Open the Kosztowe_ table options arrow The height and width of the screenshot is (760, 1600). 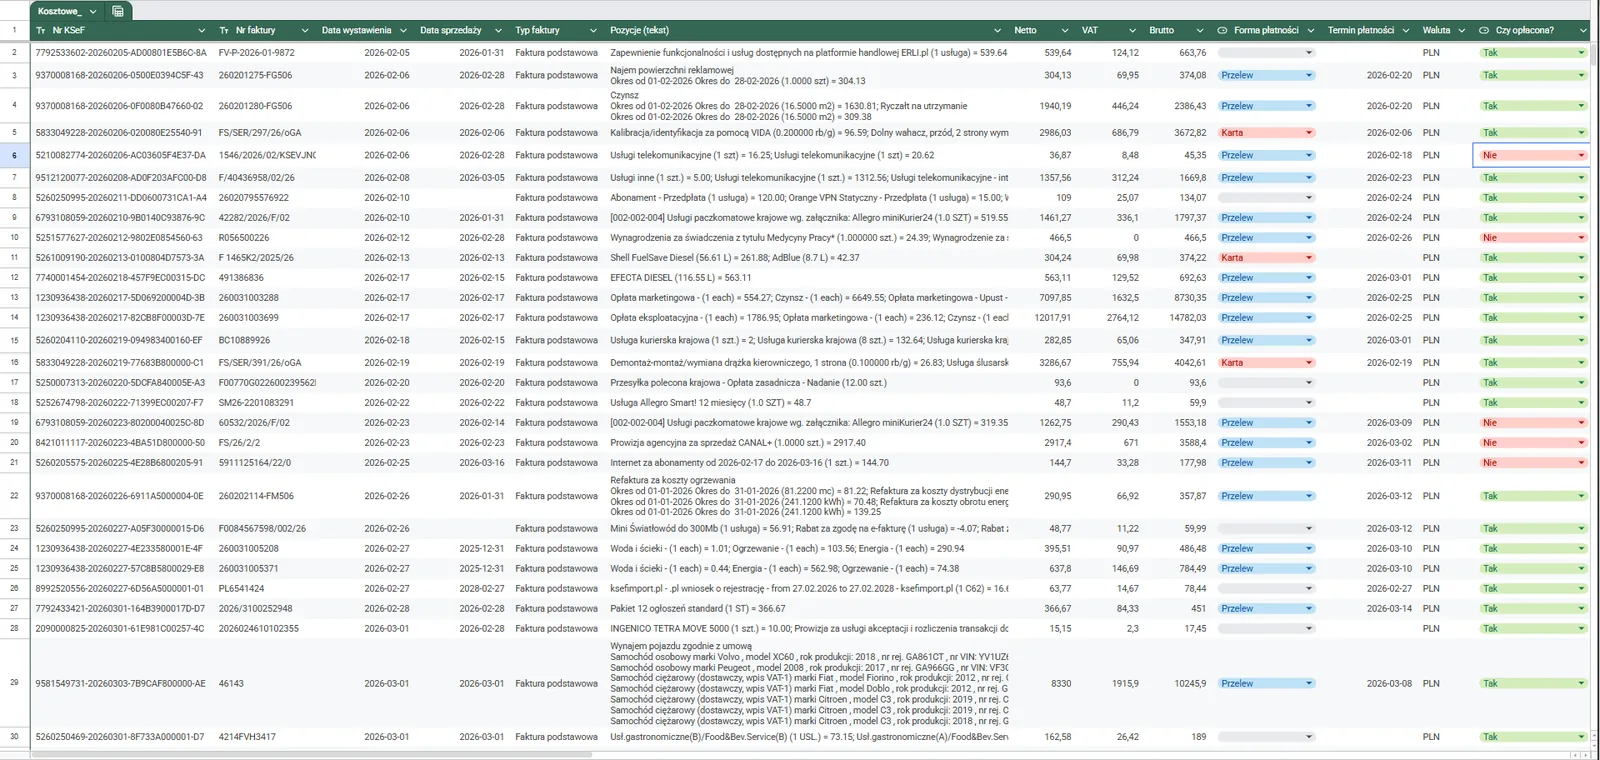(x=93, y=11)
